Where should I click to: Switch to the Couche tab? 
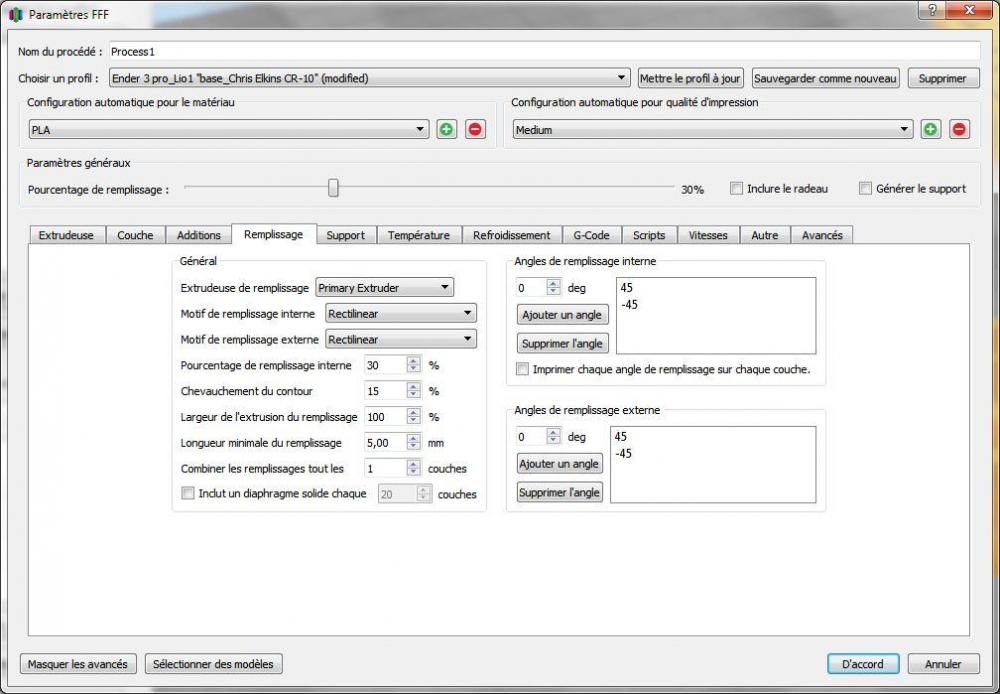tap(135, 235)
